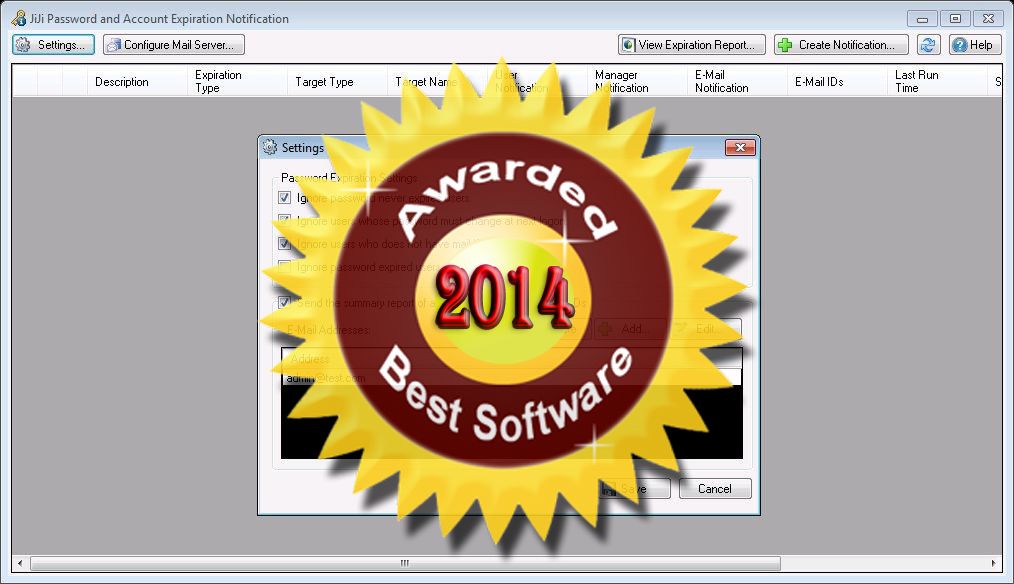The image size is (1014, 584).
Task: Sort by Expiration Type column header
Action: [237, 81]
